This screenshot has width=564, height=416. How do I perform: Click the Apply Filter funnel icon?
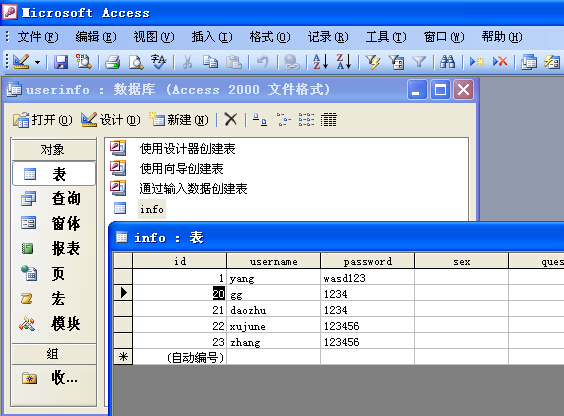(419, 62)
